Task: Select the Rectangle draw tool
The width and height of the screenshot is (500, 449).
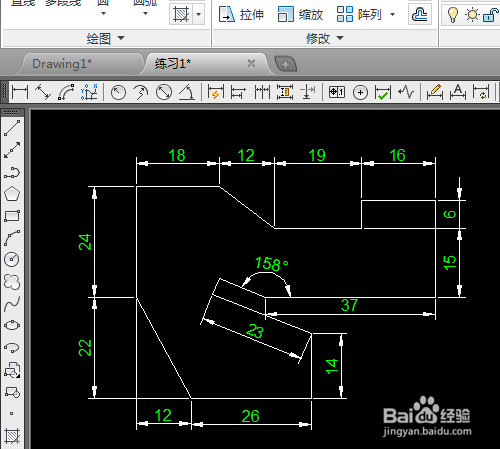Action: click(x=12, y=216)
